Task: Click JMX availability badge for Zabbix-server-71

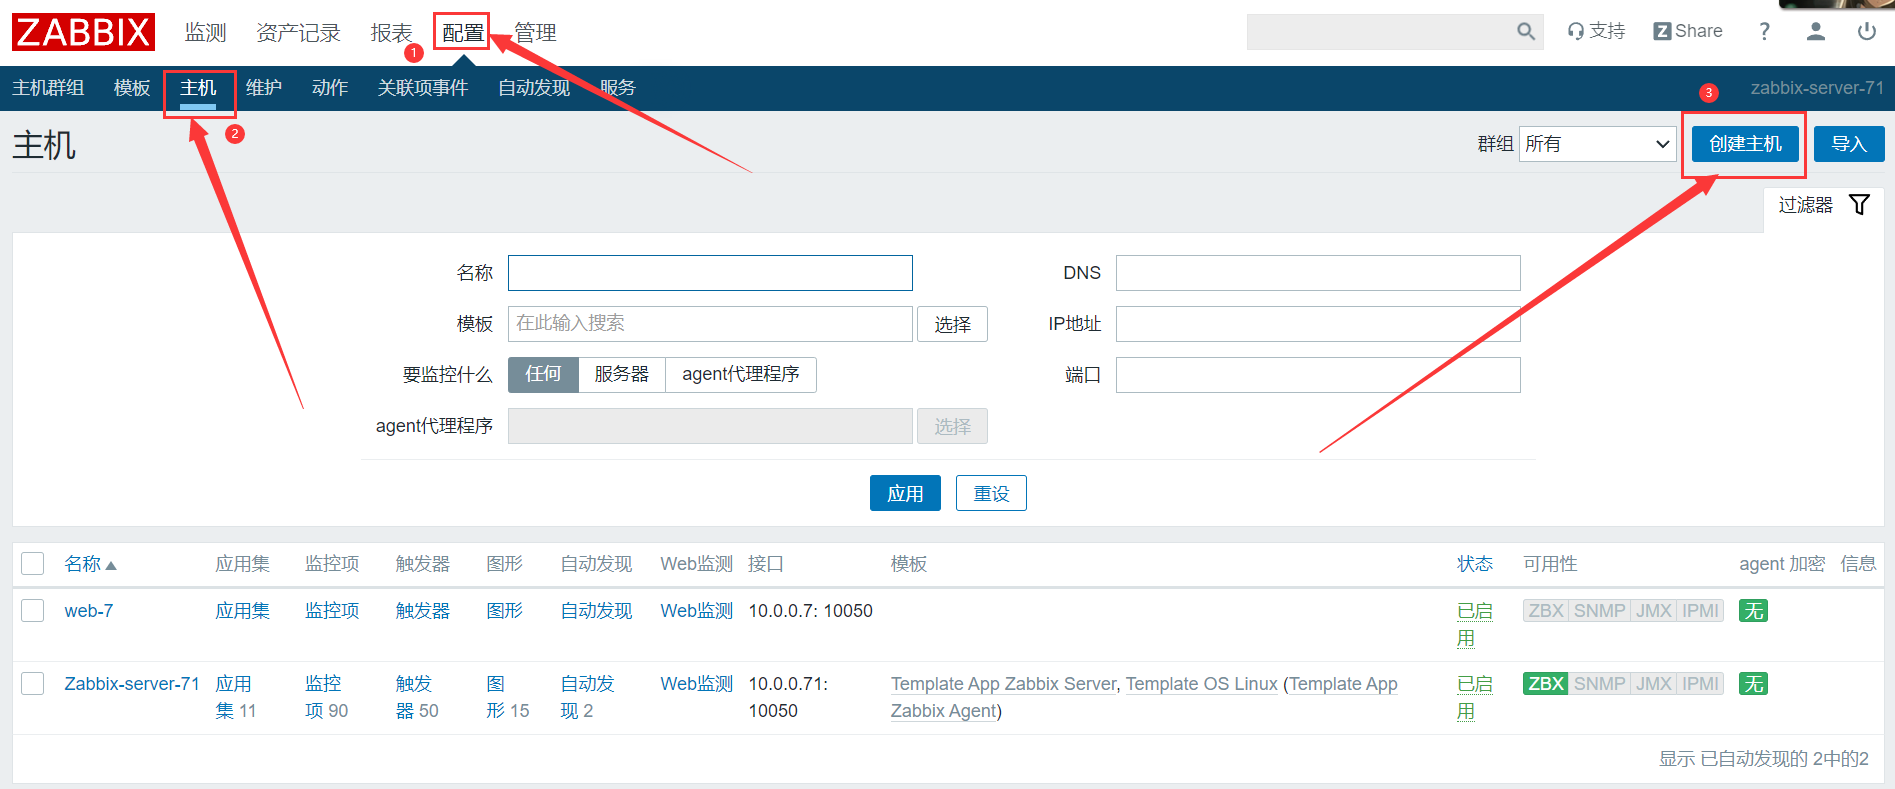Action: tap(1654, 684)
